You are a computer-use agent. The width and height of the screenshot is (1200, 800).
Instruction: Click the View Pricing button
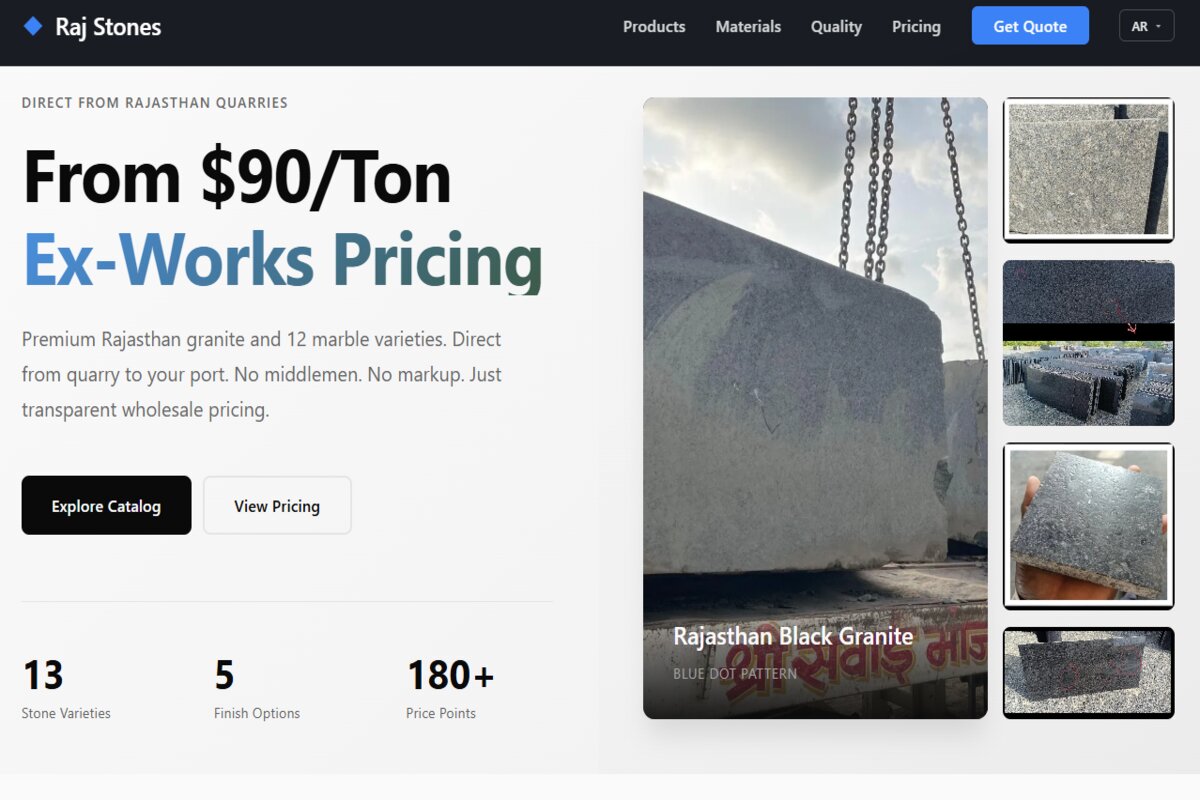point(277,506)
